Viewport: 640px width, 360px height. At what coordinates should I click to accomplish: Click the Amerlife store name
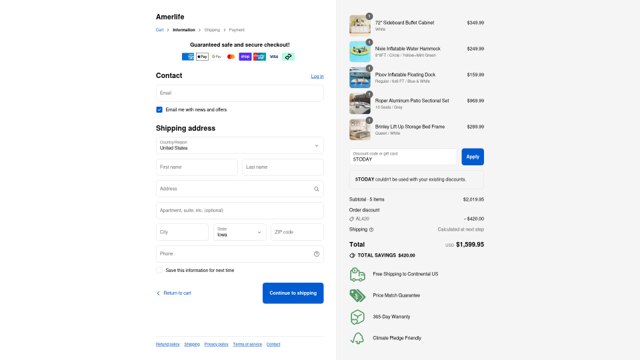pos(170,17)
